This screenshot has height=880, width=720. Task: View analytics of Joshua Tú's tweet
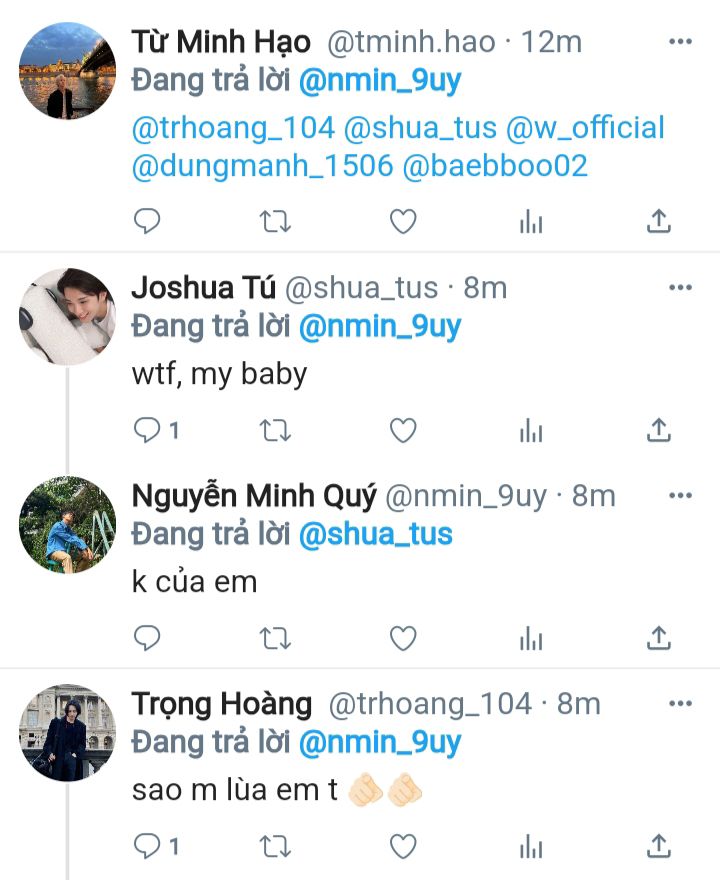pyautogui.click(x=531, y=430)
